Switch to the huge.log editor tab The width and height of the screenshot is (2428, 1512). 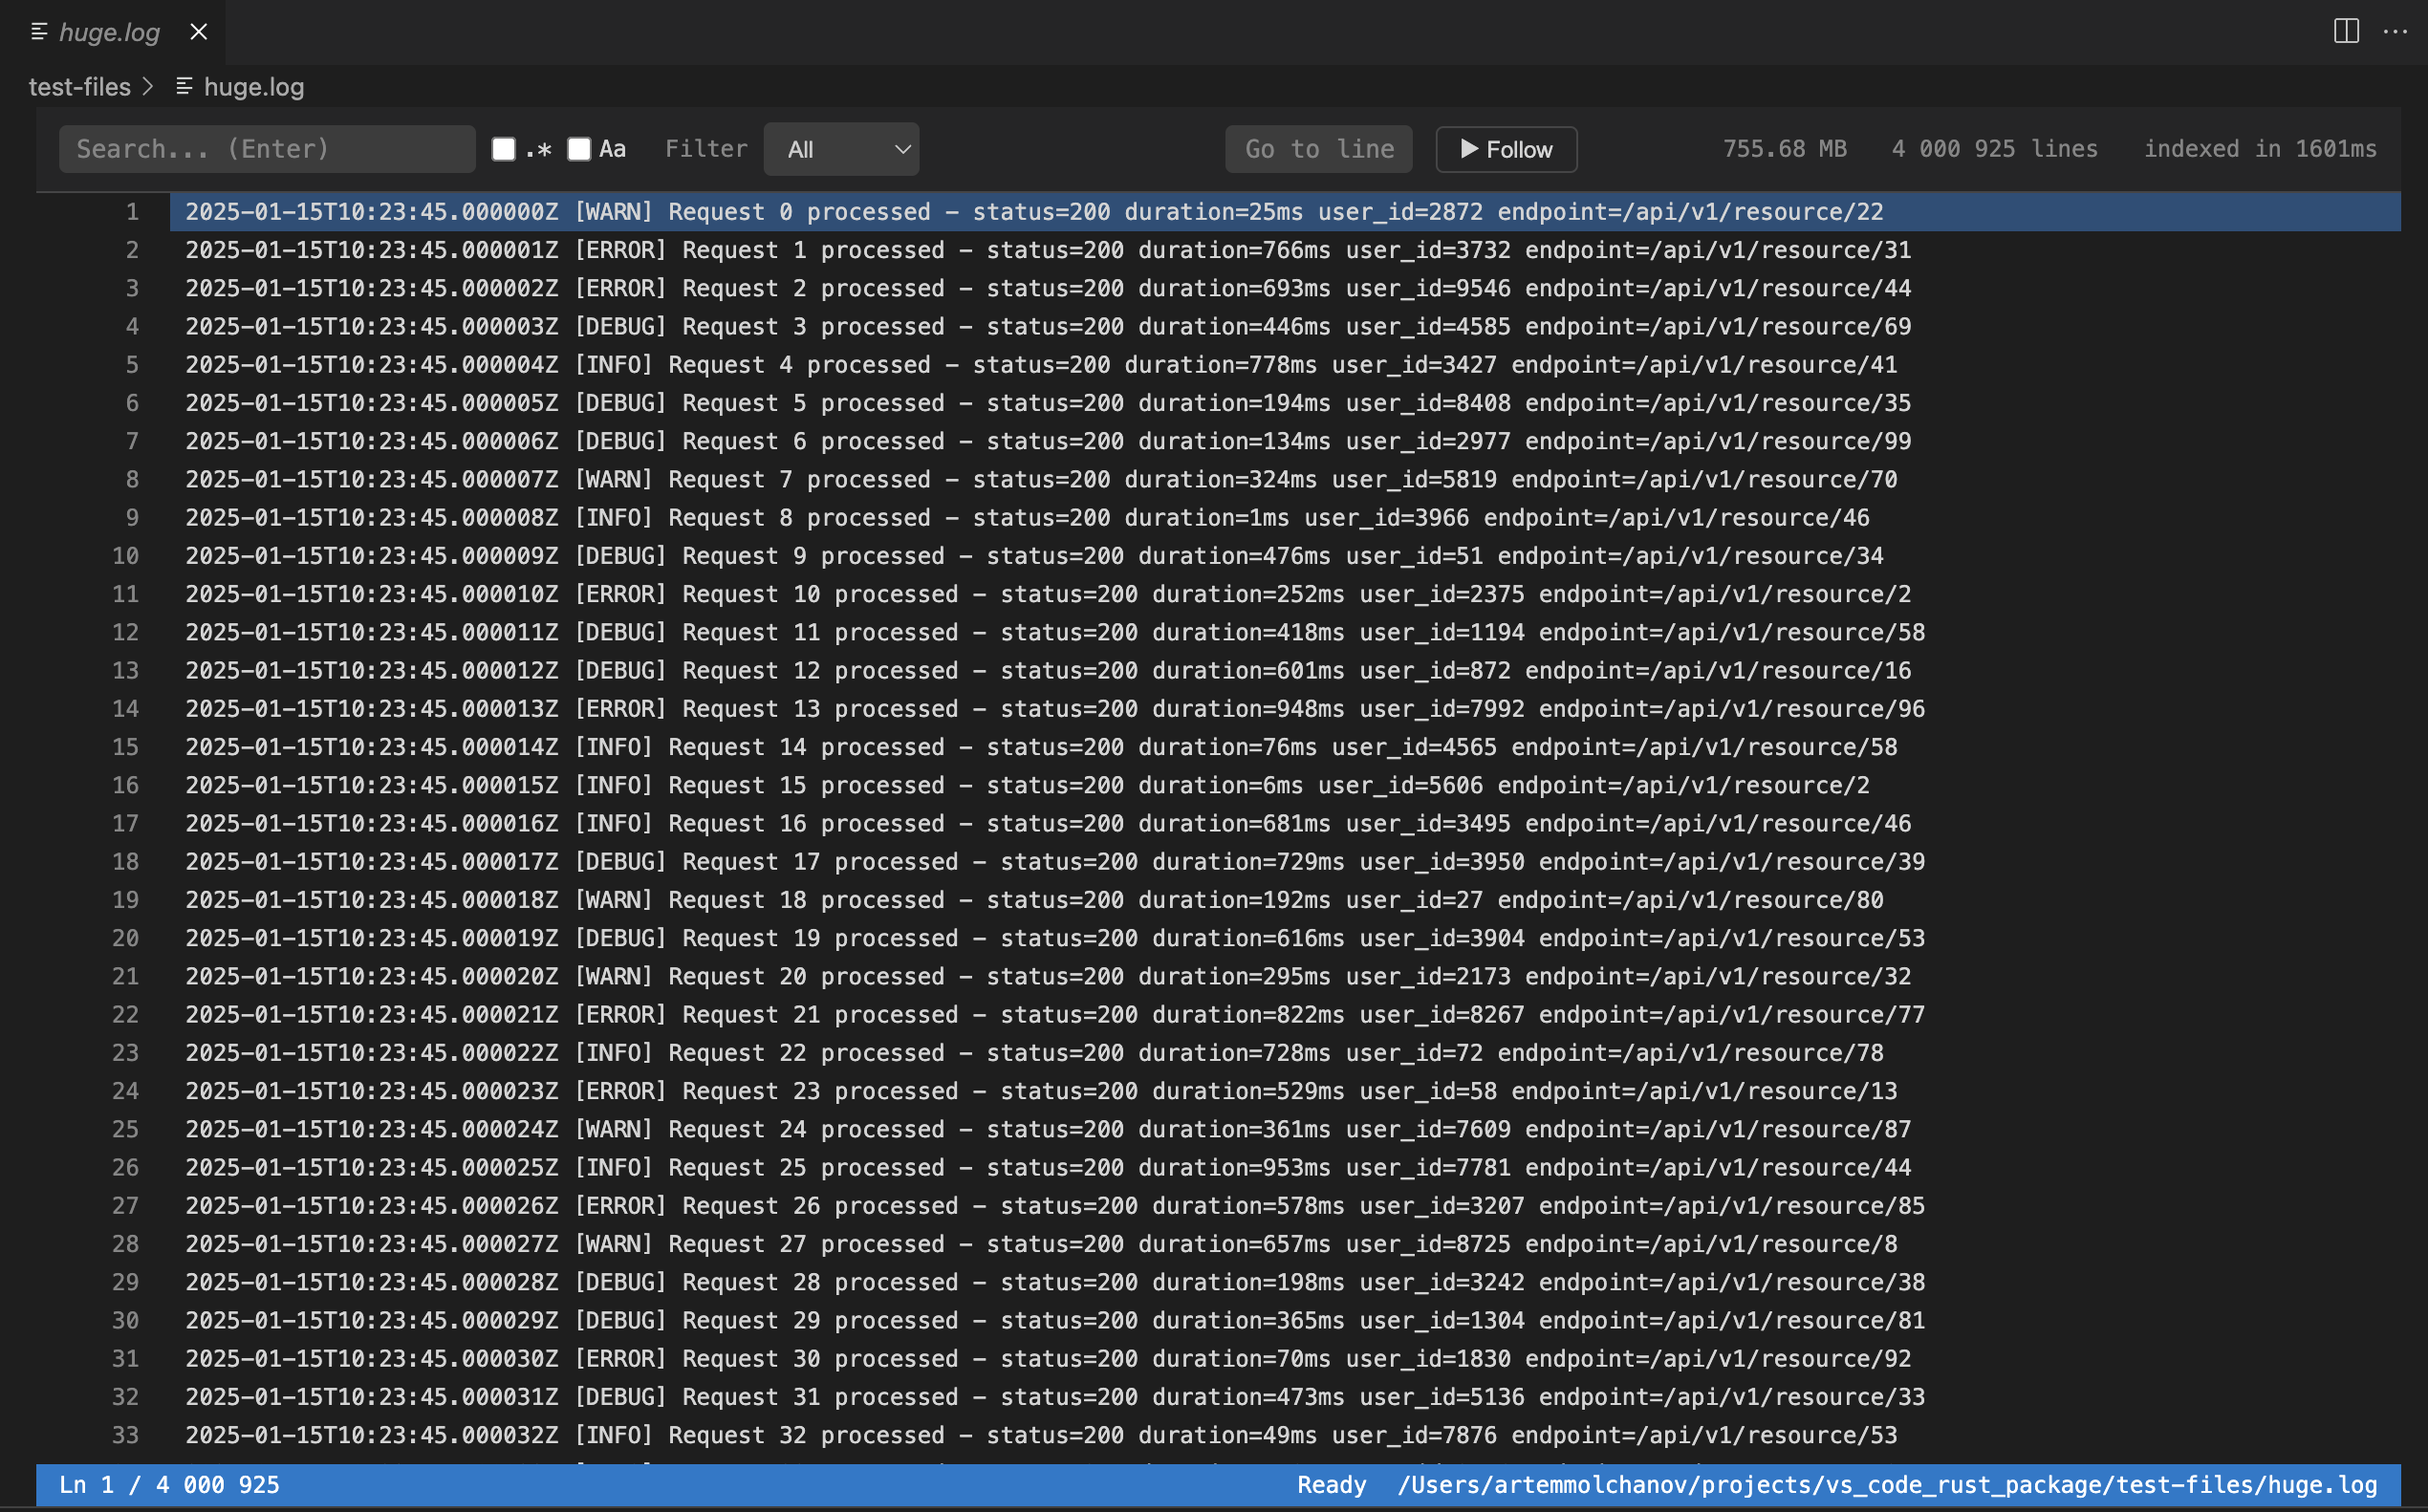[110, 32]
